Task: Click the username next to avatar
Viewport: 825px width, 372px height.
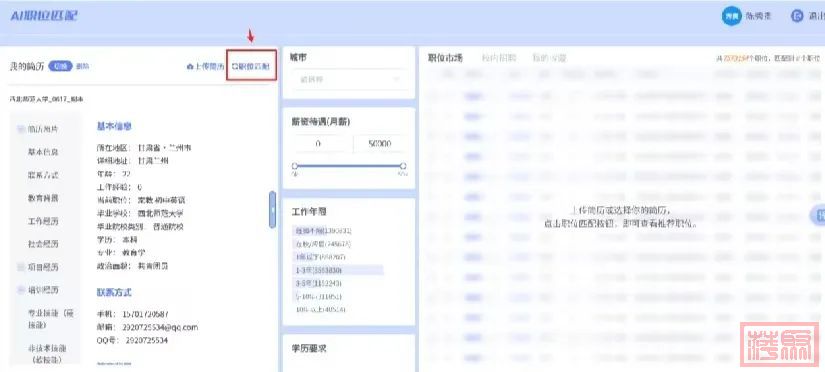Action: tap(758, 16)
